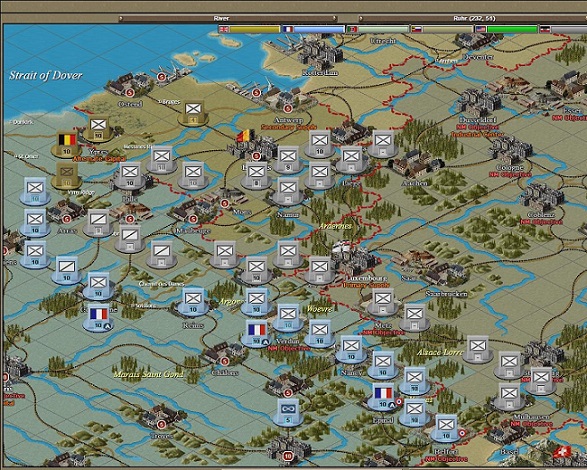The width and height of the screenshot is (587, 470).
Task: Click the French unit at Belfort
Action: pos(446,428)
